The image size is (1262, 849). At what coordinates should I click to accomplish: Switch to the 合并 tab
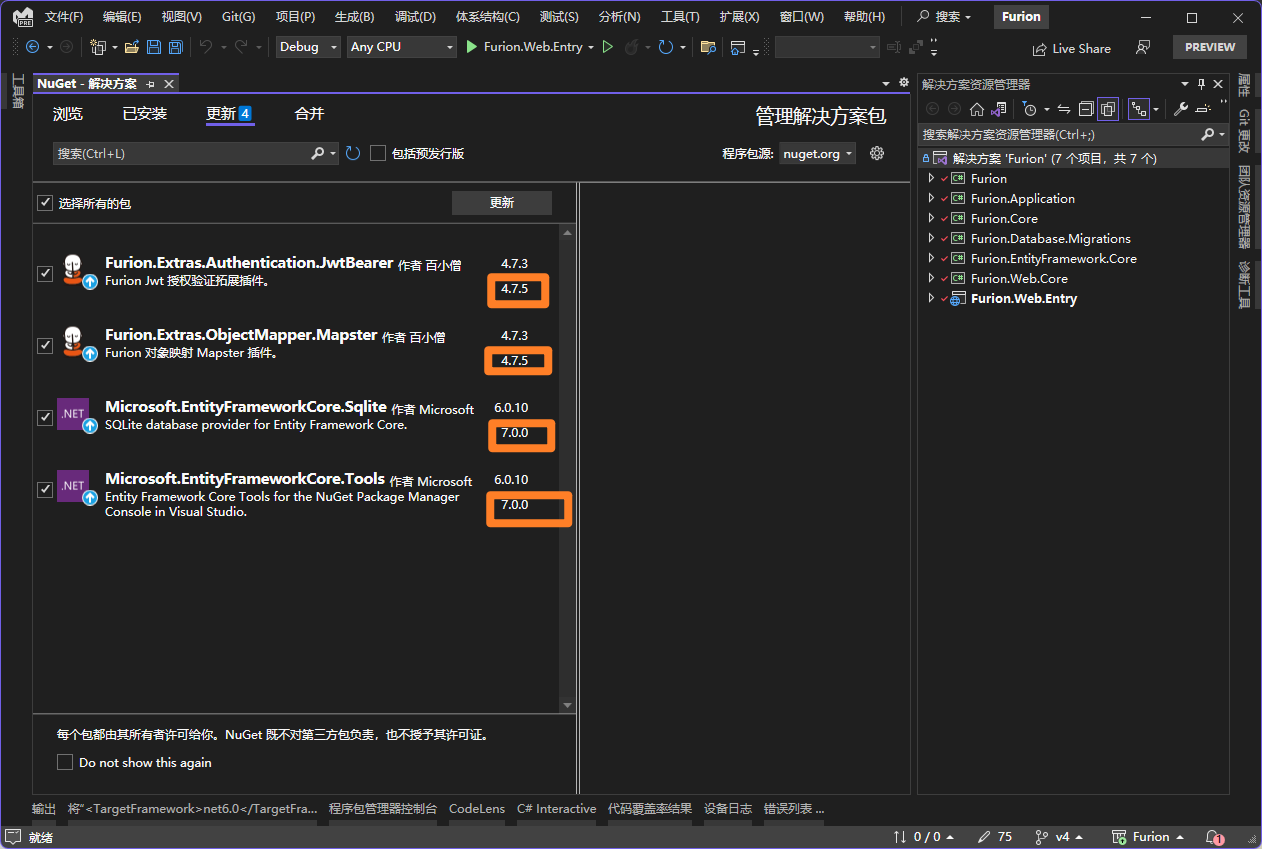(309, 114)
